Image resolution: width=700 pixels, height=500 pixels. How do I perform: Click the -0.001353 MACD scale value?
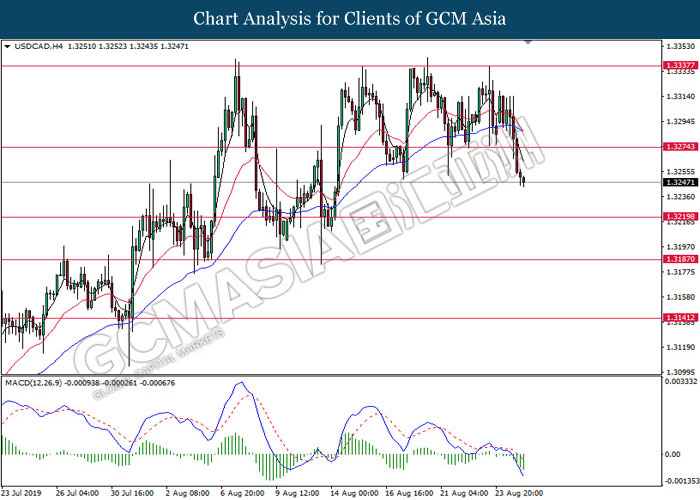[681, 481]
